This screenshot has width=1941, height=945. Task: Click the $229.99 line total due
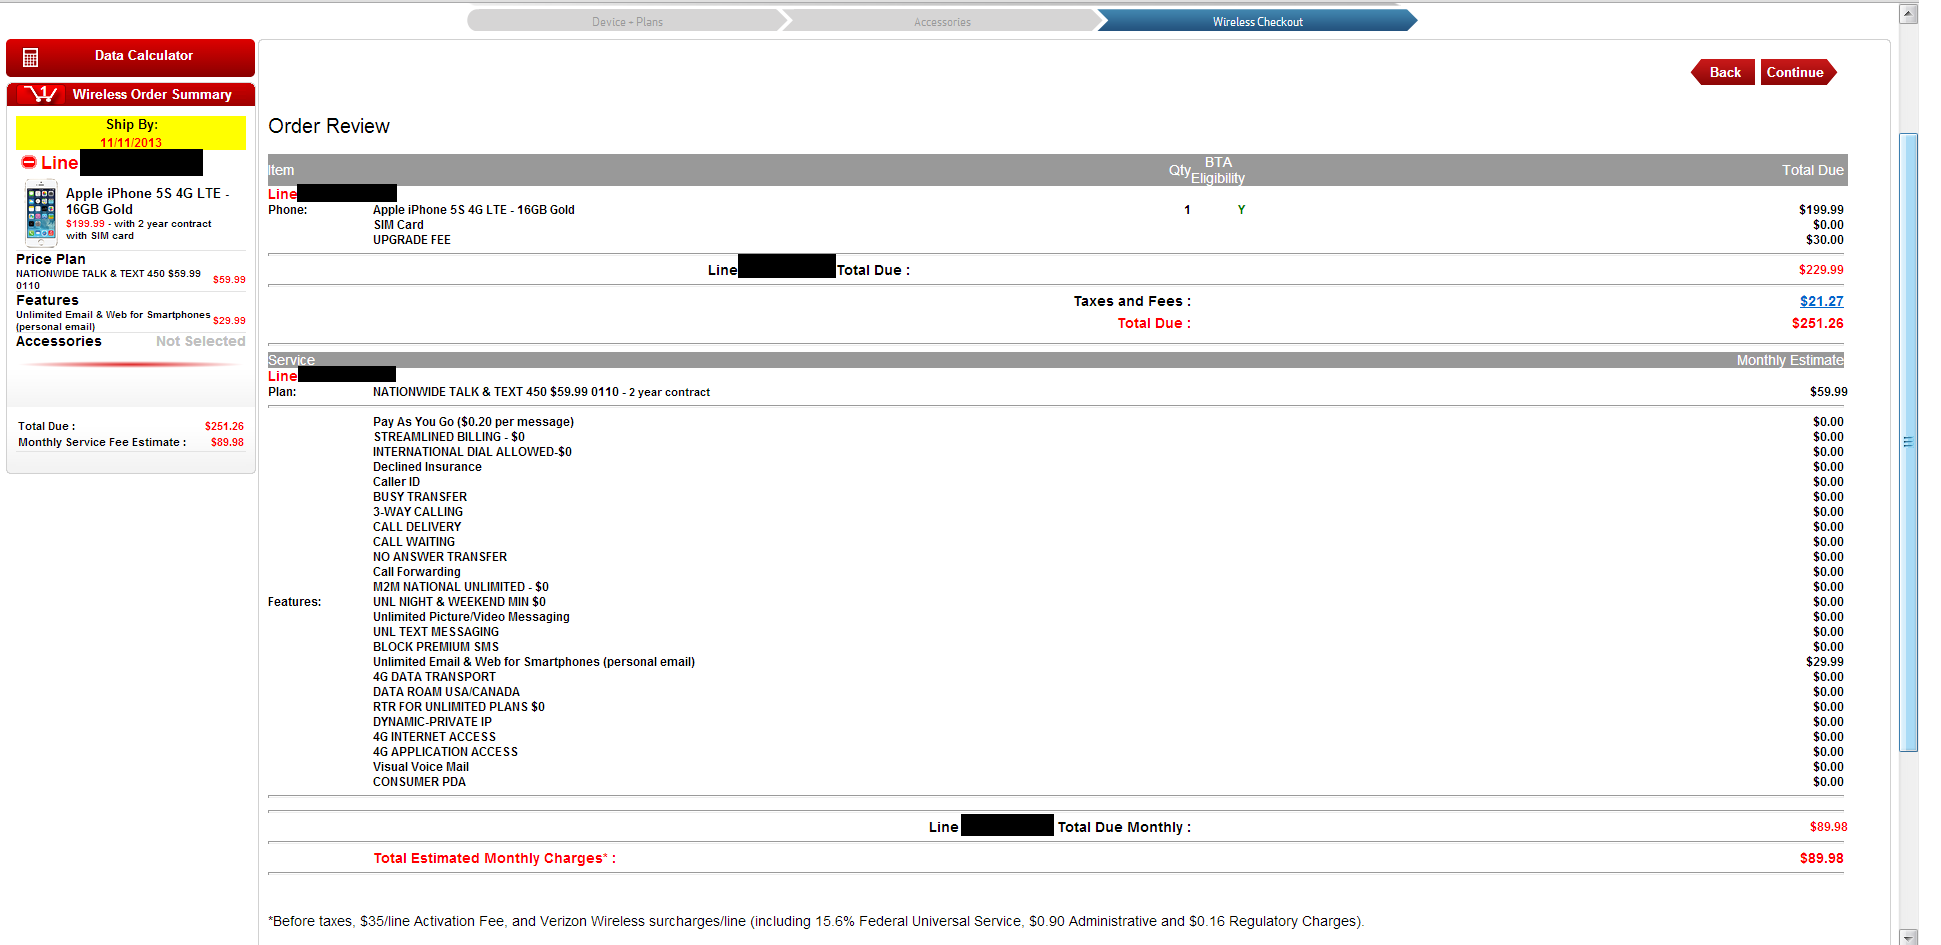pos(1821,270)
